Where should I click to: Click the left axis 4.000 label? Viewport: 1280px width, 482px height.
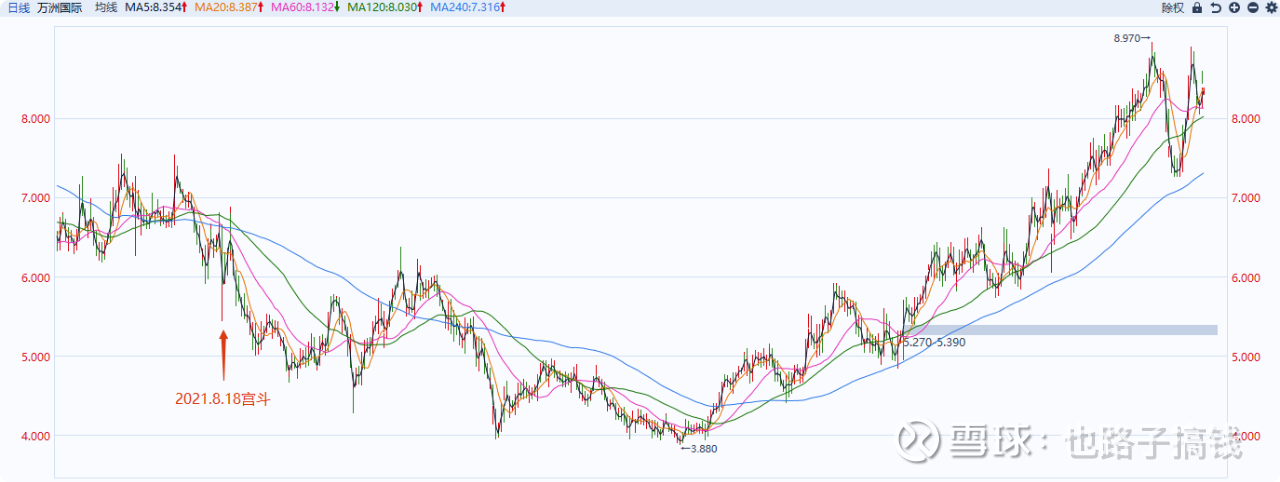(36, 436)
